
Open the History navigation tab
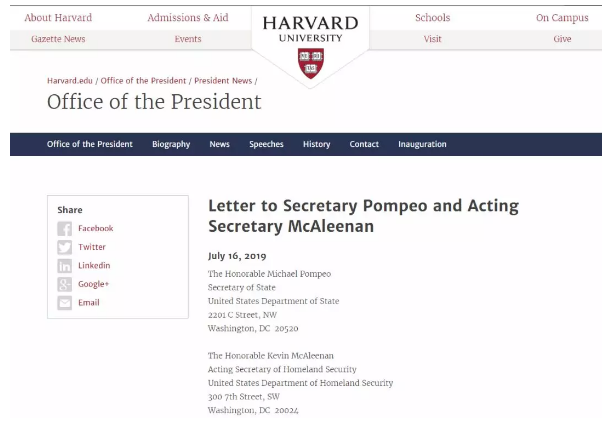[x=316, y=144]
